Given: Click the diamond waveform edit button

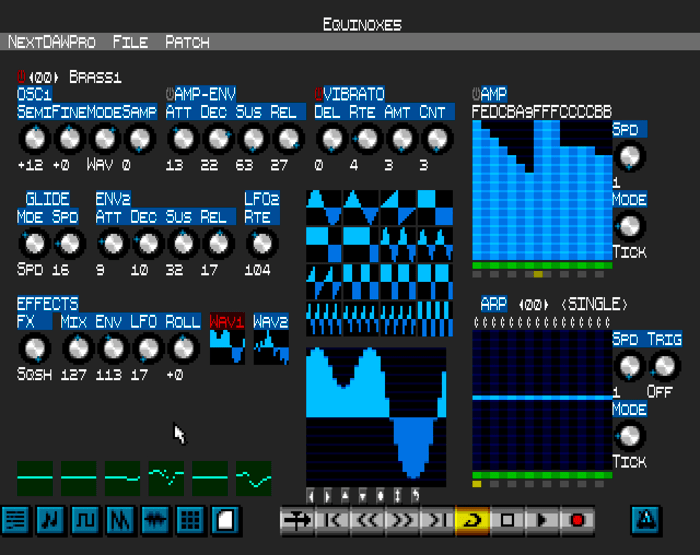Looking at the screenshot, I should (380, 496).
